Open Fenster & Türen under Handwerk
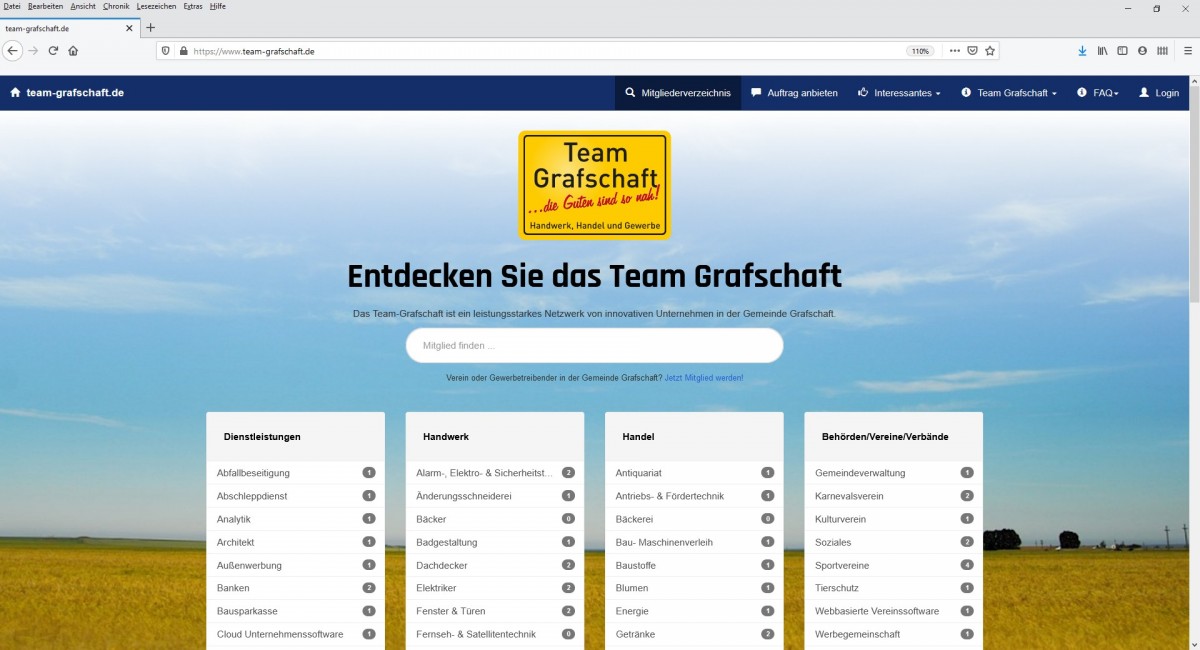The image size is (1200, 650). pos(495,611)
